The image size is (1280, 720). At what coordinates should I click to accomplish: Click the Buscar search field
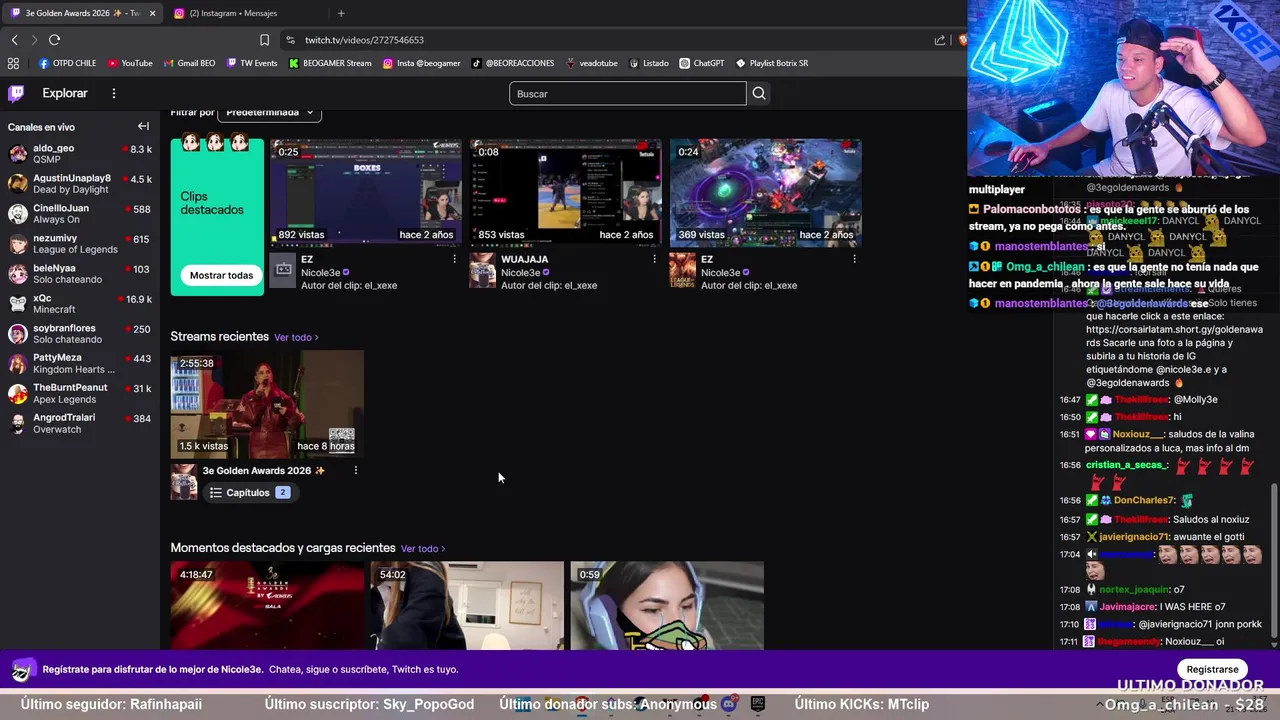coord(627,94)
